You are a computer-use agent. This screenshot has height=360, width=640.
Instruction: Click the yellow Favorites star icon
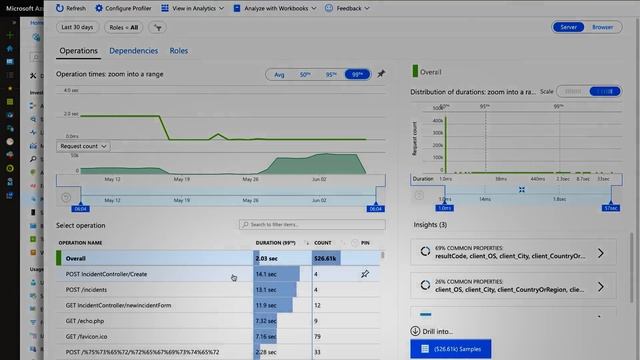(x=10, y=88)
